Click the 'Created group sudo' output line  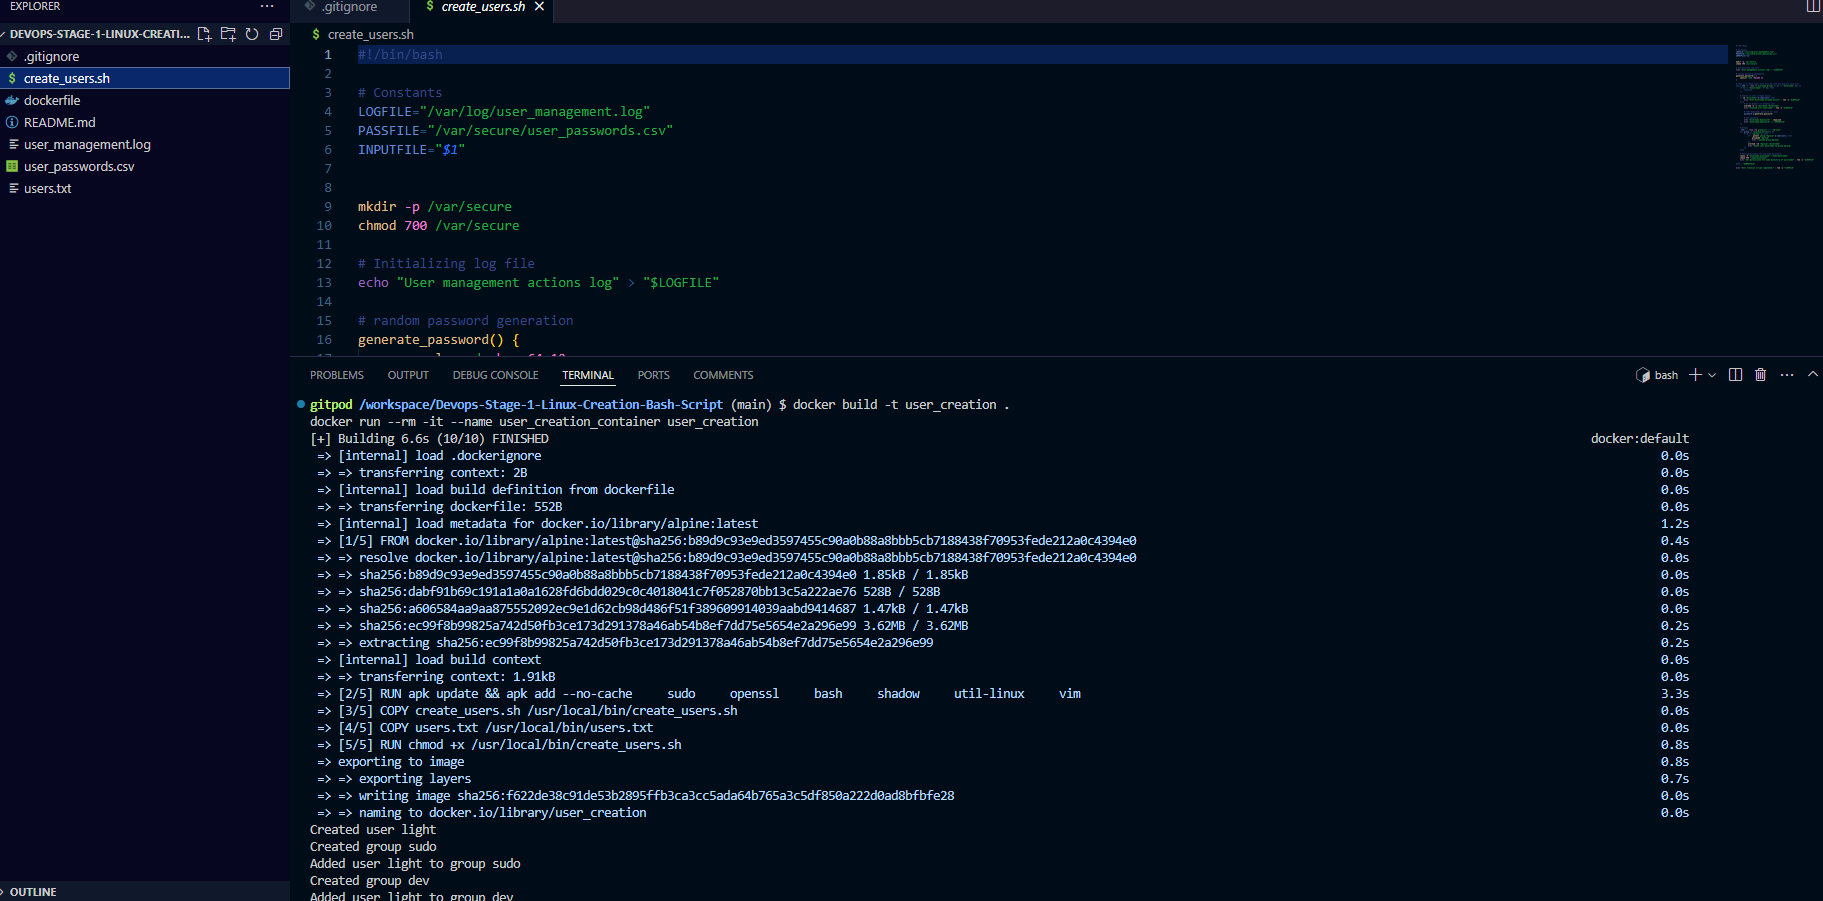[x=373, y=846]
